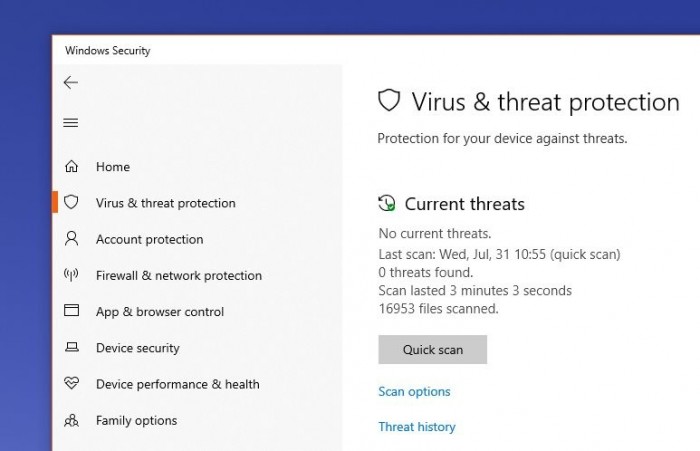The width and height of the screenshot is (700, 451).
Task: Select Device performance & health
Action: pos(177,384)
